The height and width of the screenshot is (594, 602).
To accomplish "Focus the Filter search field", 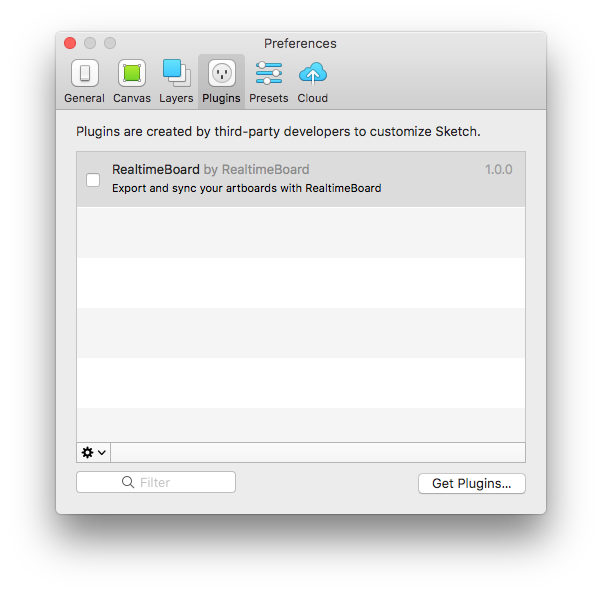I will point(170,482).
